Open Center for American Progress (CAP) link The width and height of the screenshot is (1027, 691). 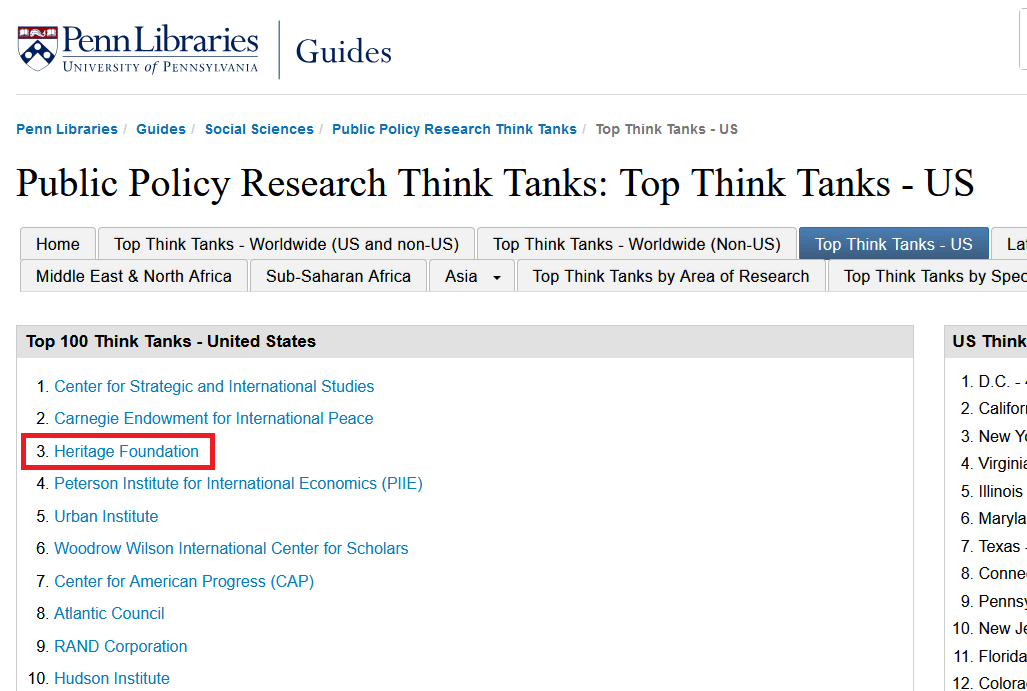184,581
